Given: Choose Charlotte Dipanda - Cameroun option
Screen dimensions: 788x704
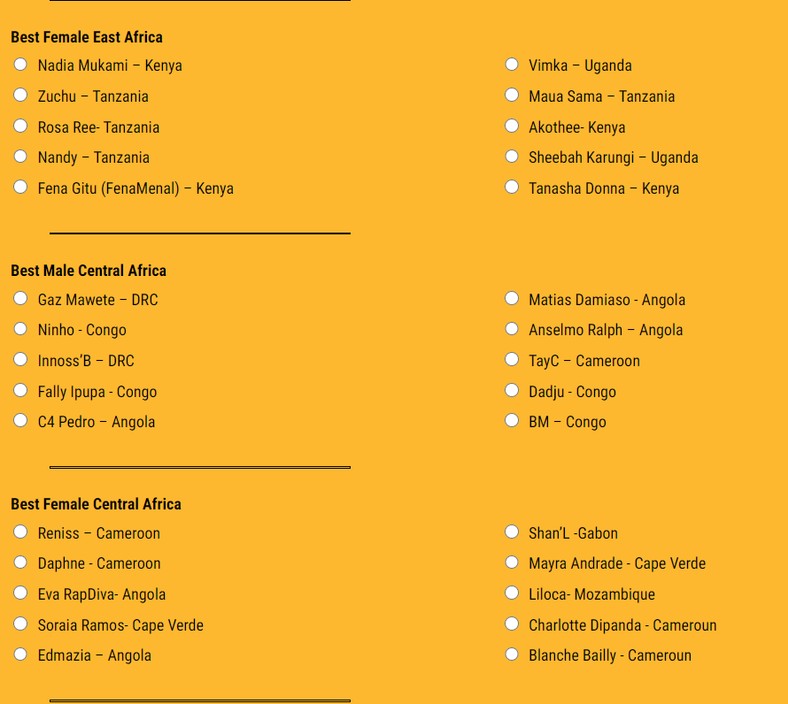Looking at the screenshot, I should pos(511,624).
